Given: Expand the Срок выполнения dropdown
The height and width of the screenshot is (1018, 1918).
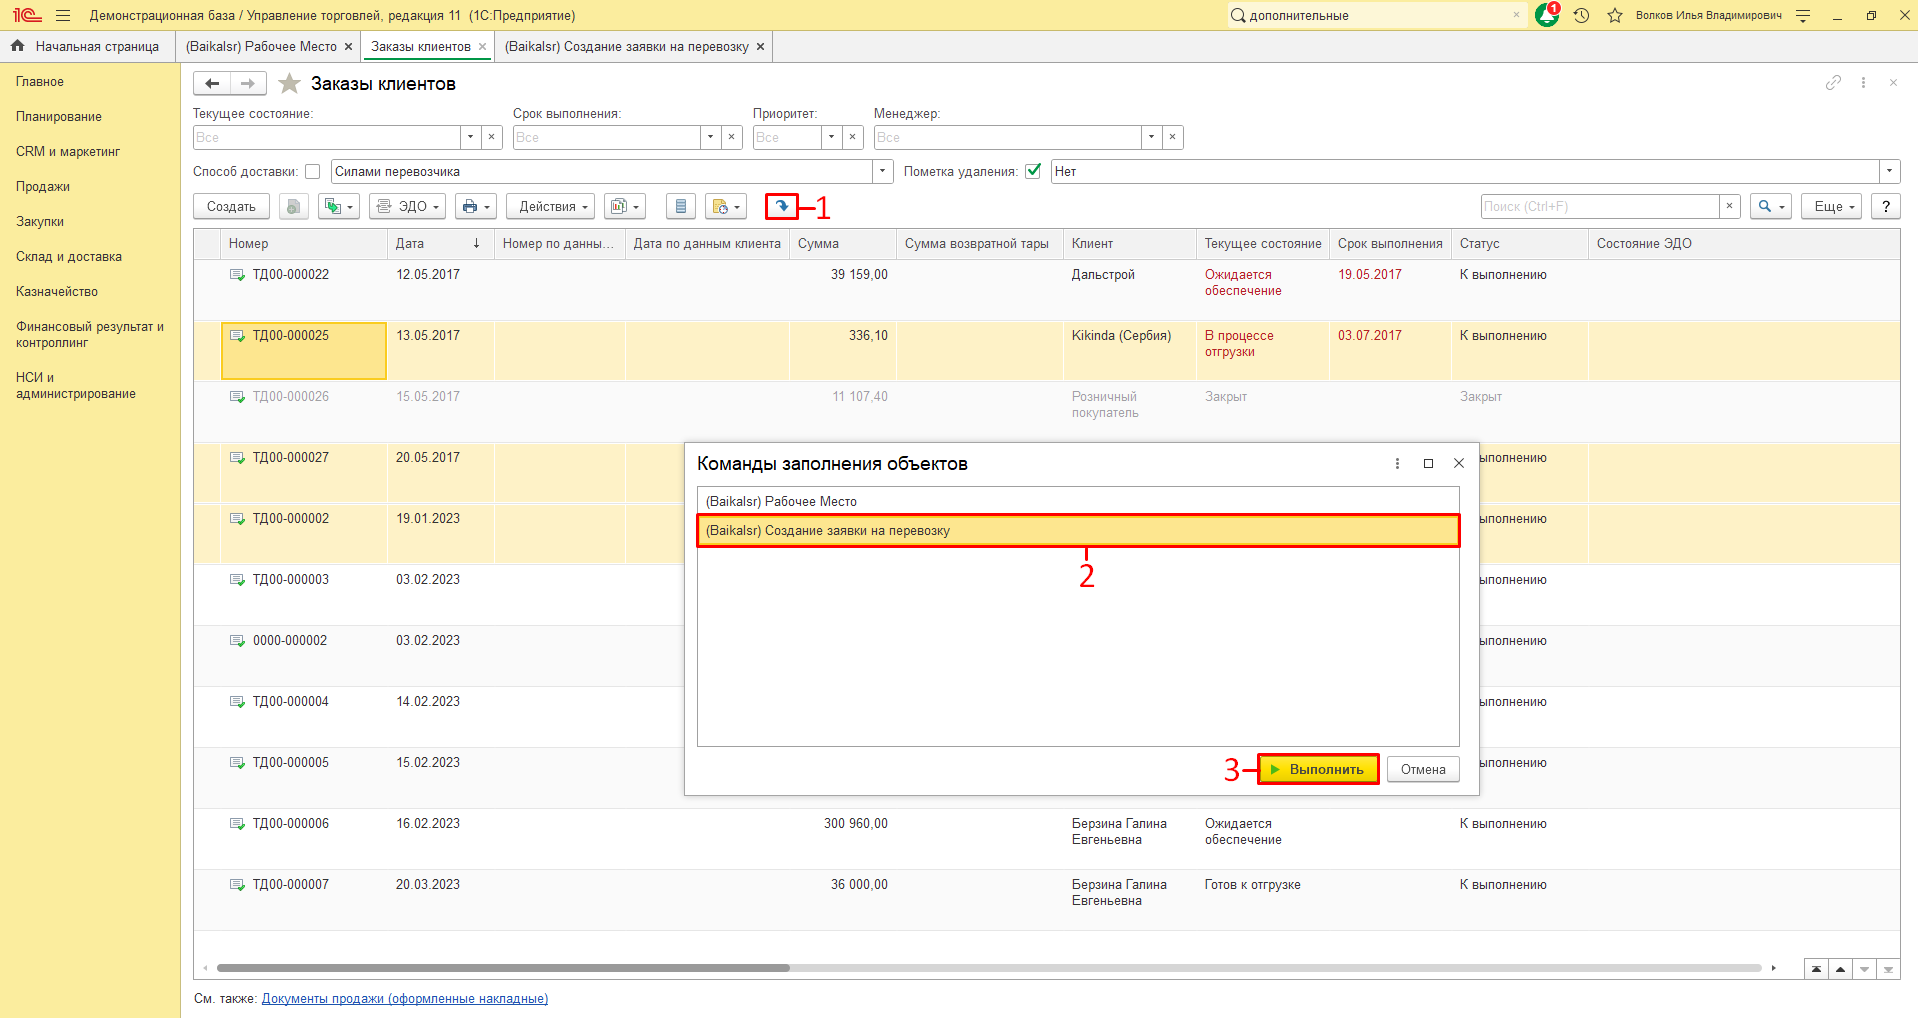Looking at the screenshot, I should [x=711, y=137].
